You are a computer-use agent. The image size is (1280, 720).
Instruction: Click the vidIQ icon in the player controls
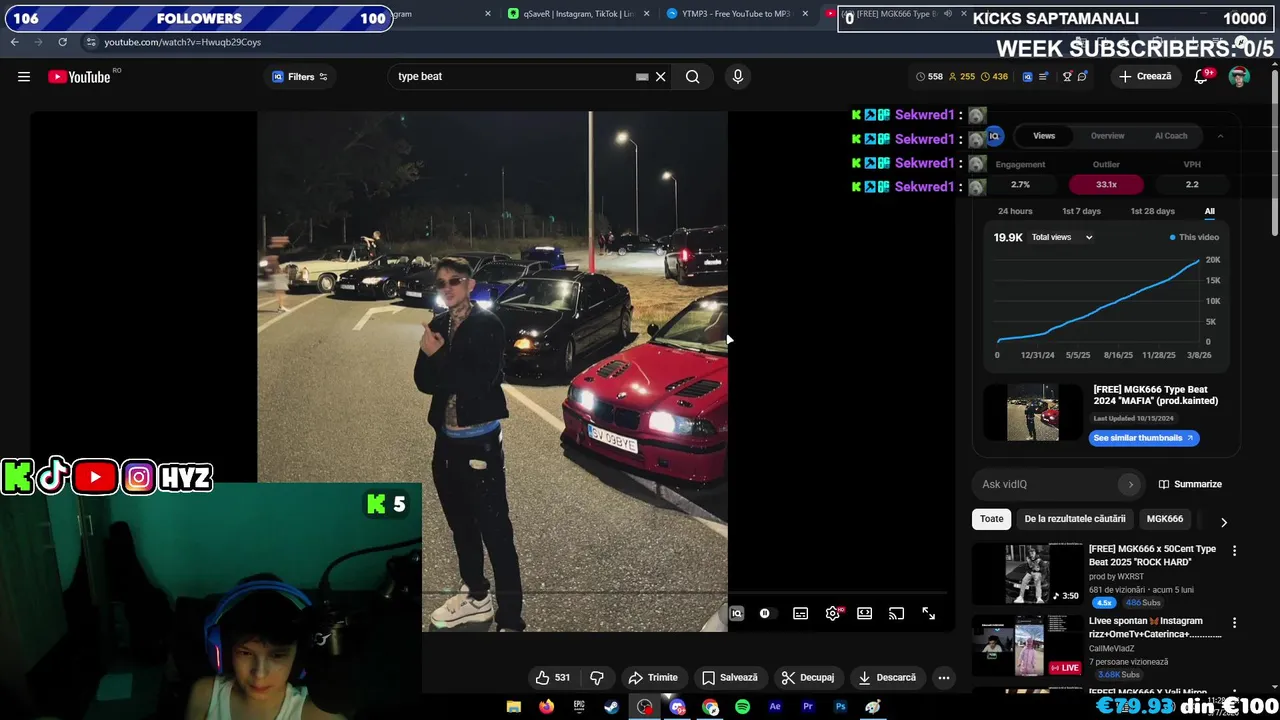click(737, 614)
